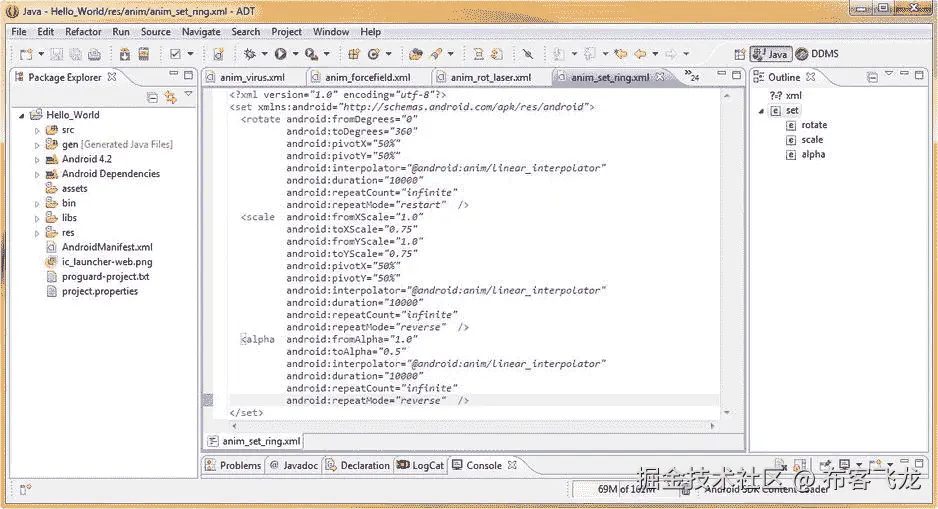Open the Android SDK Manager icon
938x509 pixels.
click(124, 54)
